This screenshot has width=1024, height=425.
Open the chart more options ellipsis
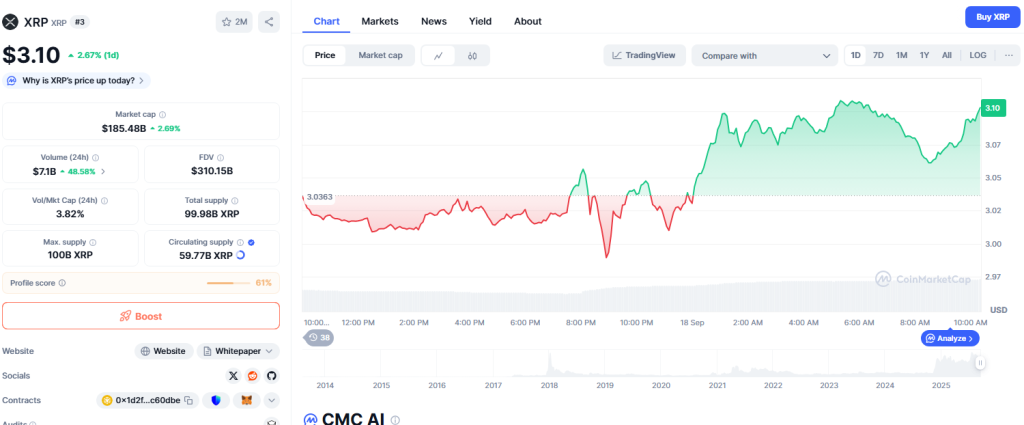(1009, 55)
